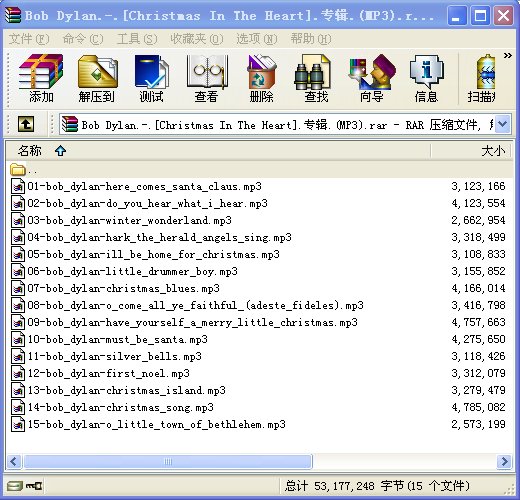Screen dimensions: 520x500
Task: Click size value 3,123,166
Action: click(478, 186)
